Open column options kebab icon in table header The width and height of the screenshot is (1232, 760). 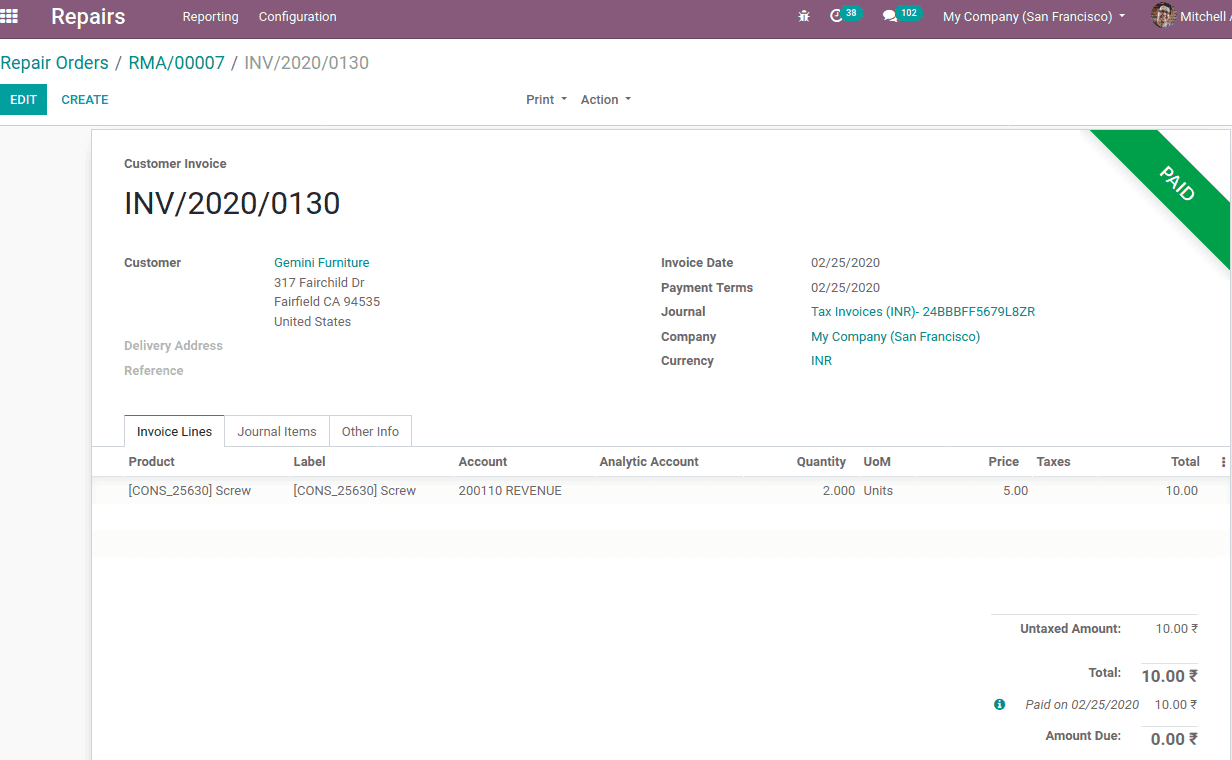[1223, 462]
